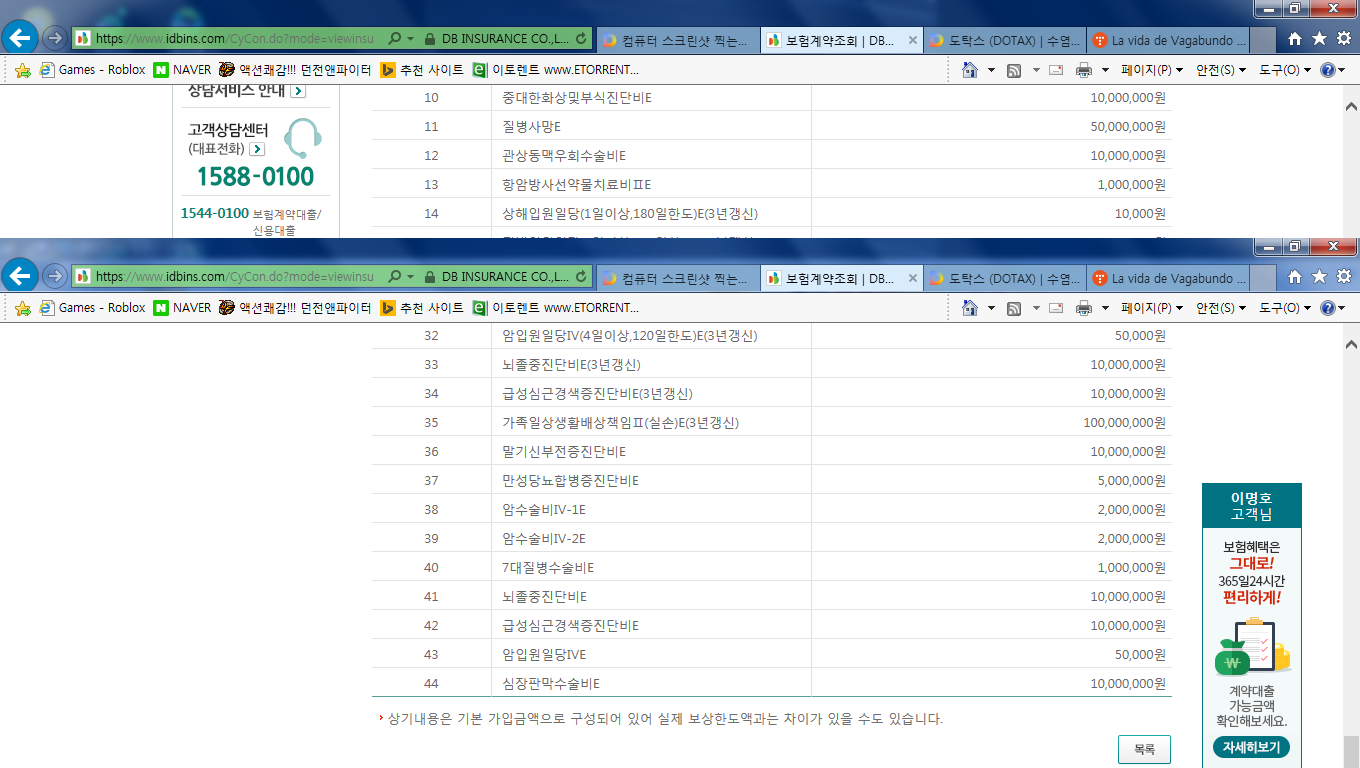1360x768 pixels.
Task: Click the RSS feeds icon in the bottom window
Action: tap(1014, 308)
